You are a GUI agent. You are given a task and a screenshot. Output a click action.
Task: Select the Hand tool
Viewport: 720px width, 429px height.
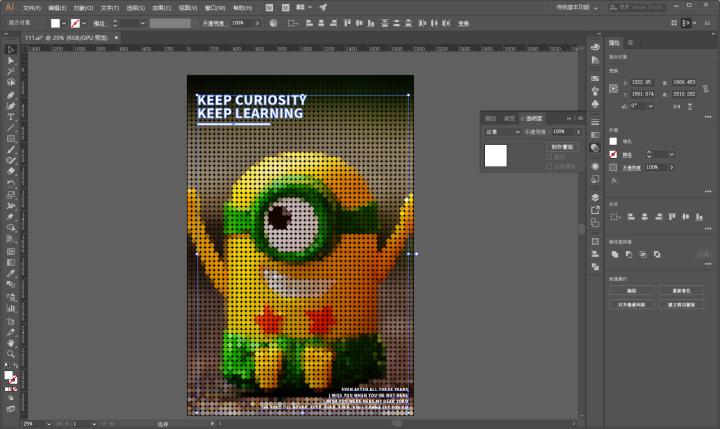(11, 341)
